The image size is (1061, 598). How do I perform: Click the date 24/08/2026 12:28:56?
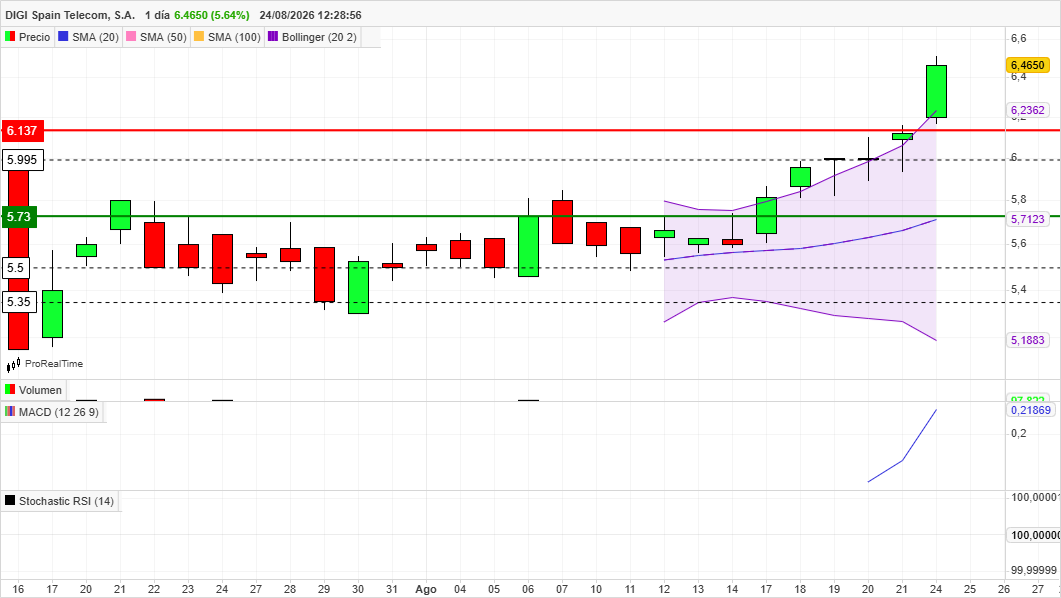[311, 15]
